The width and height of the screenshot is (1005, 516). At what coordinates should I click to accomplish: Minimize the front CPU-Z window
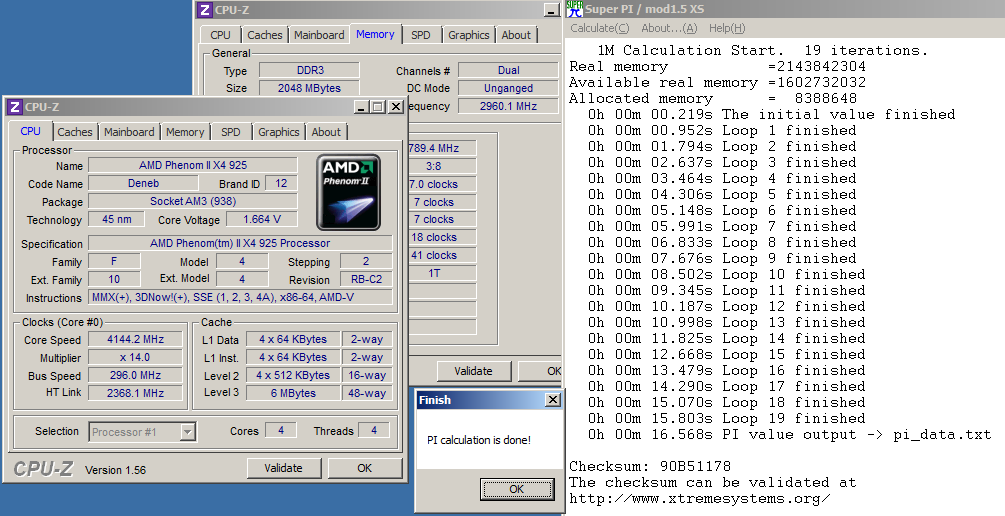[x=361, y=106]
